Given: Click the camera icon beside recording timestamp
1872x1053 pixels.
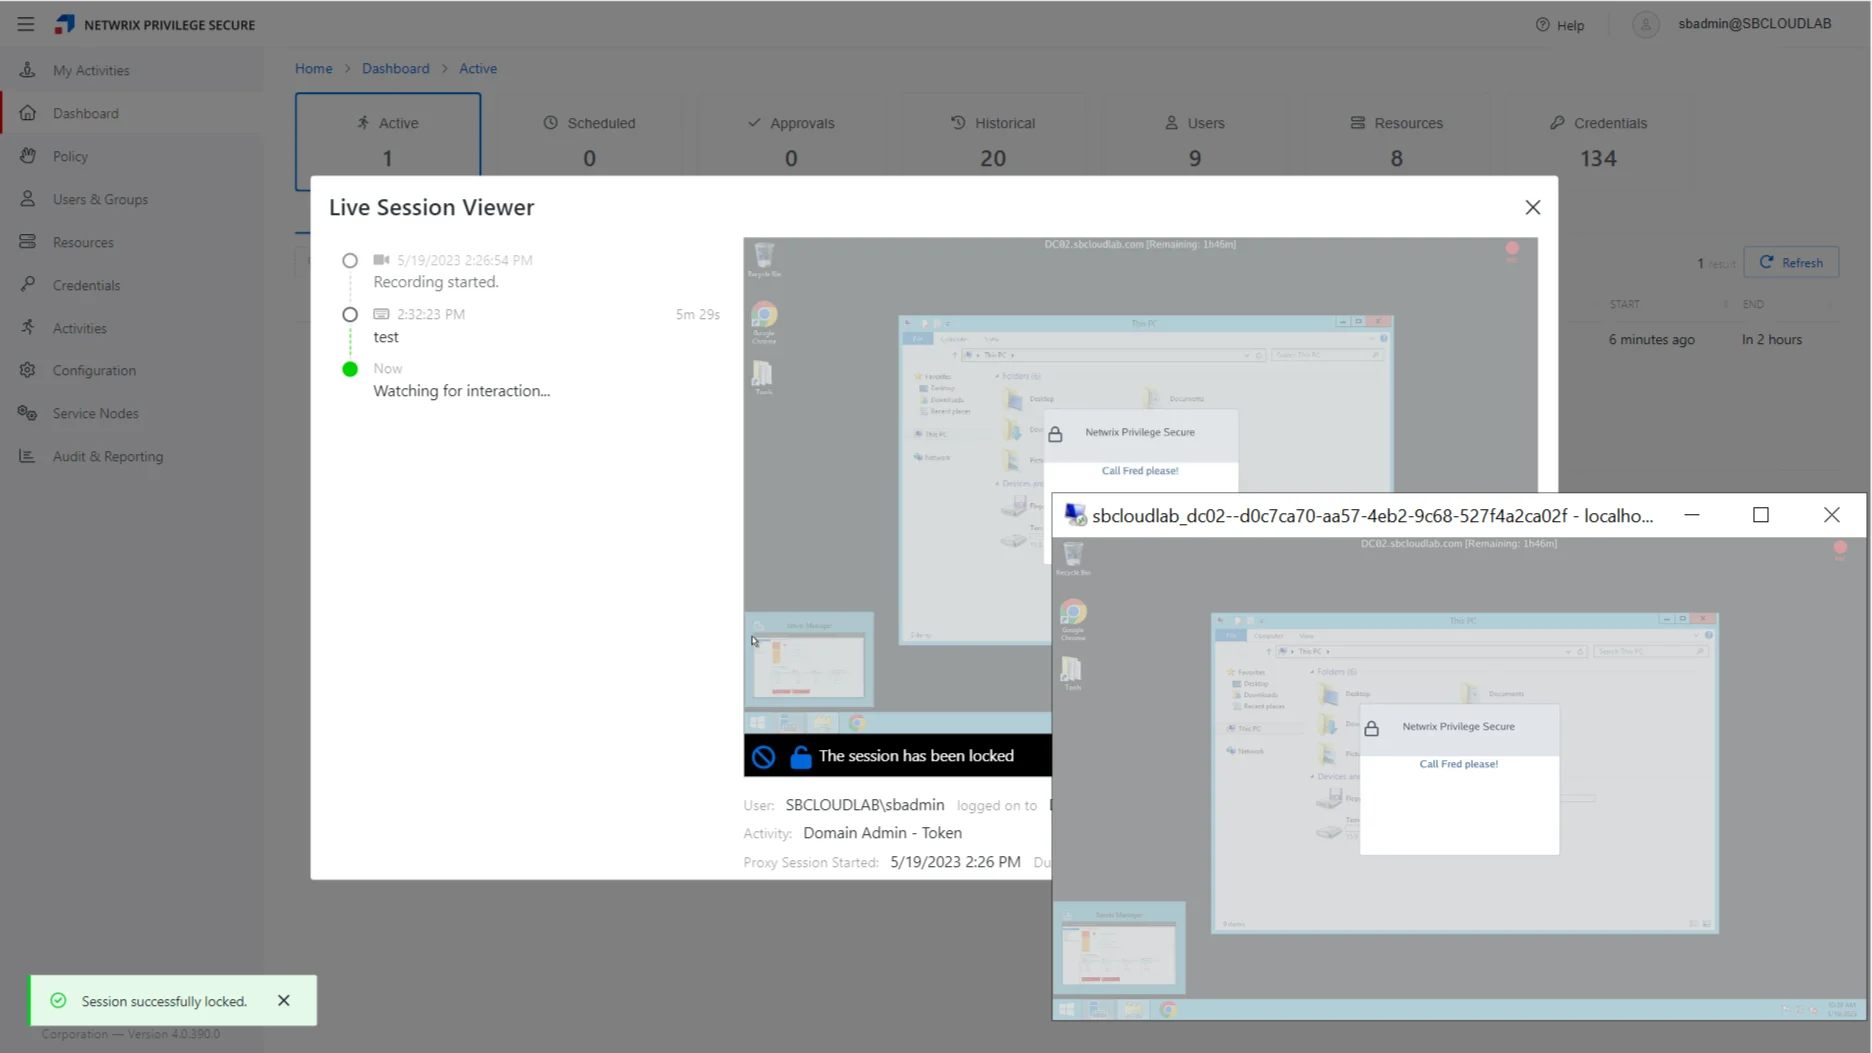Looking at the screenshot, I should 381,259.
